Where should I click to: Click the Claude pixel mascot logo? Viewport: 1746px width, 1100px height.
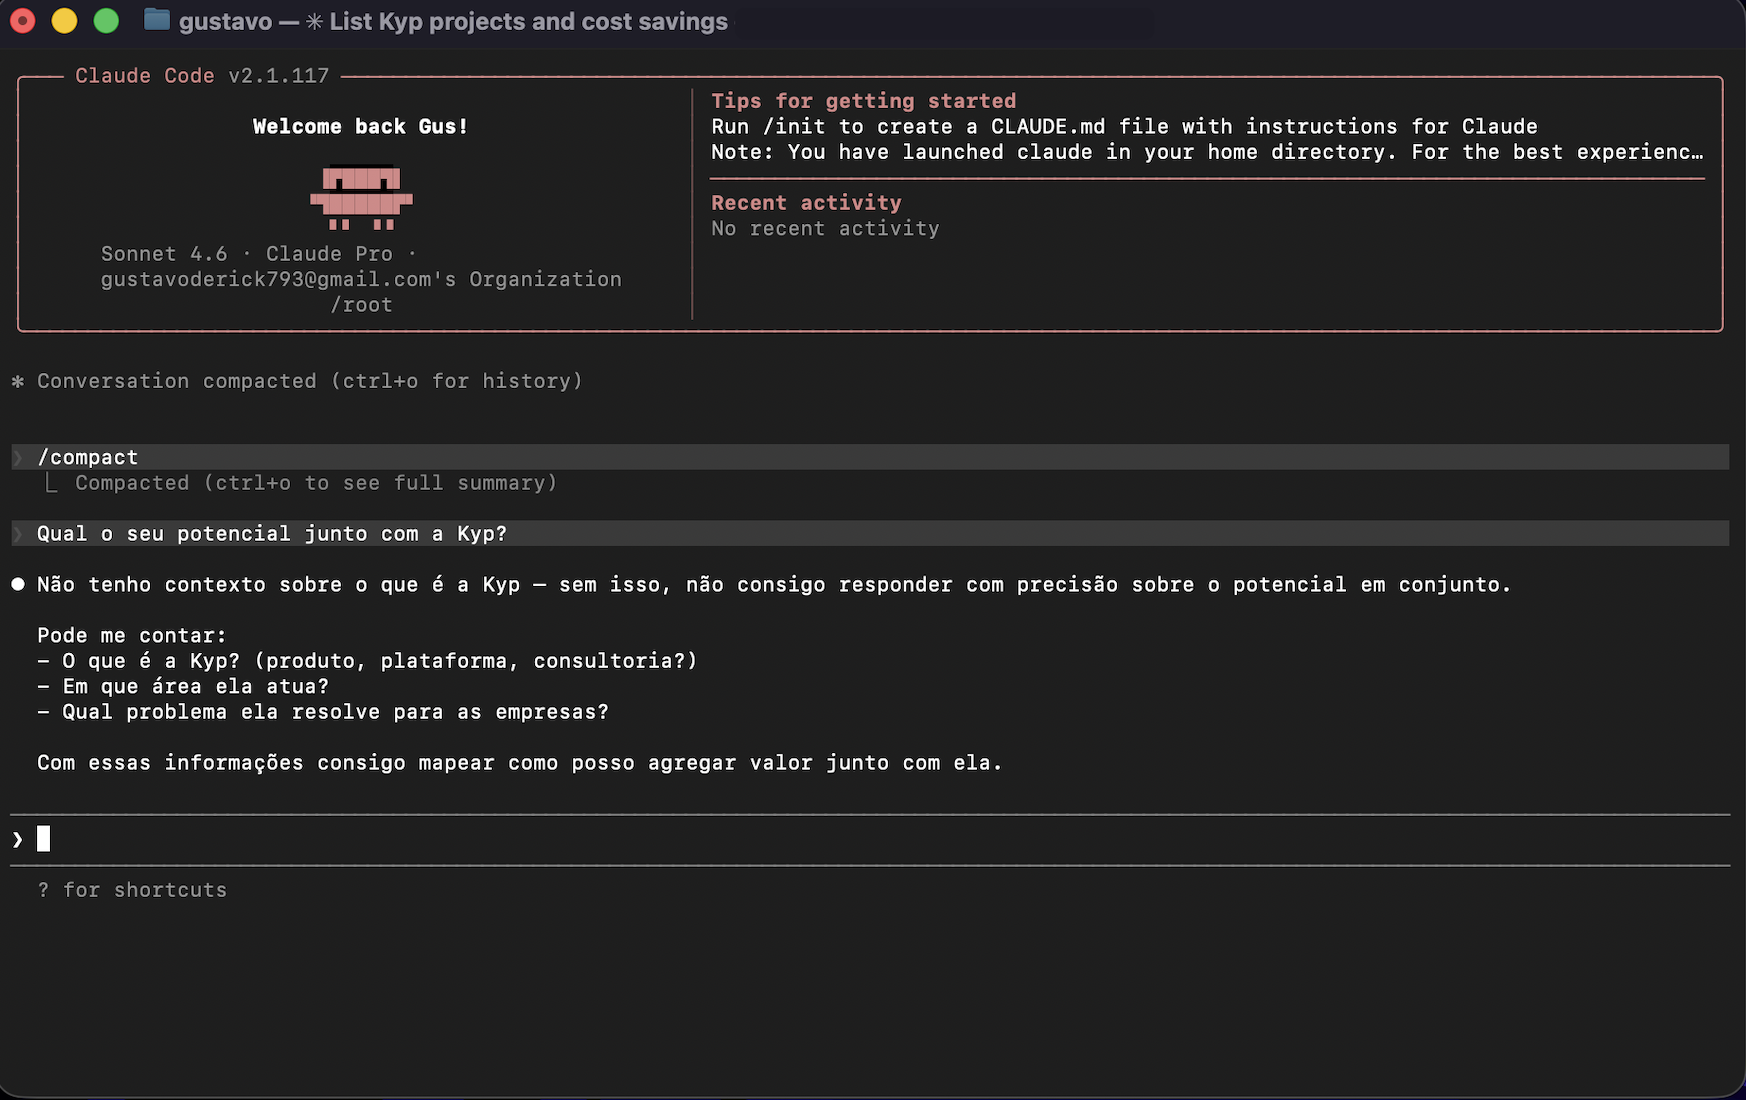(361, 198)
